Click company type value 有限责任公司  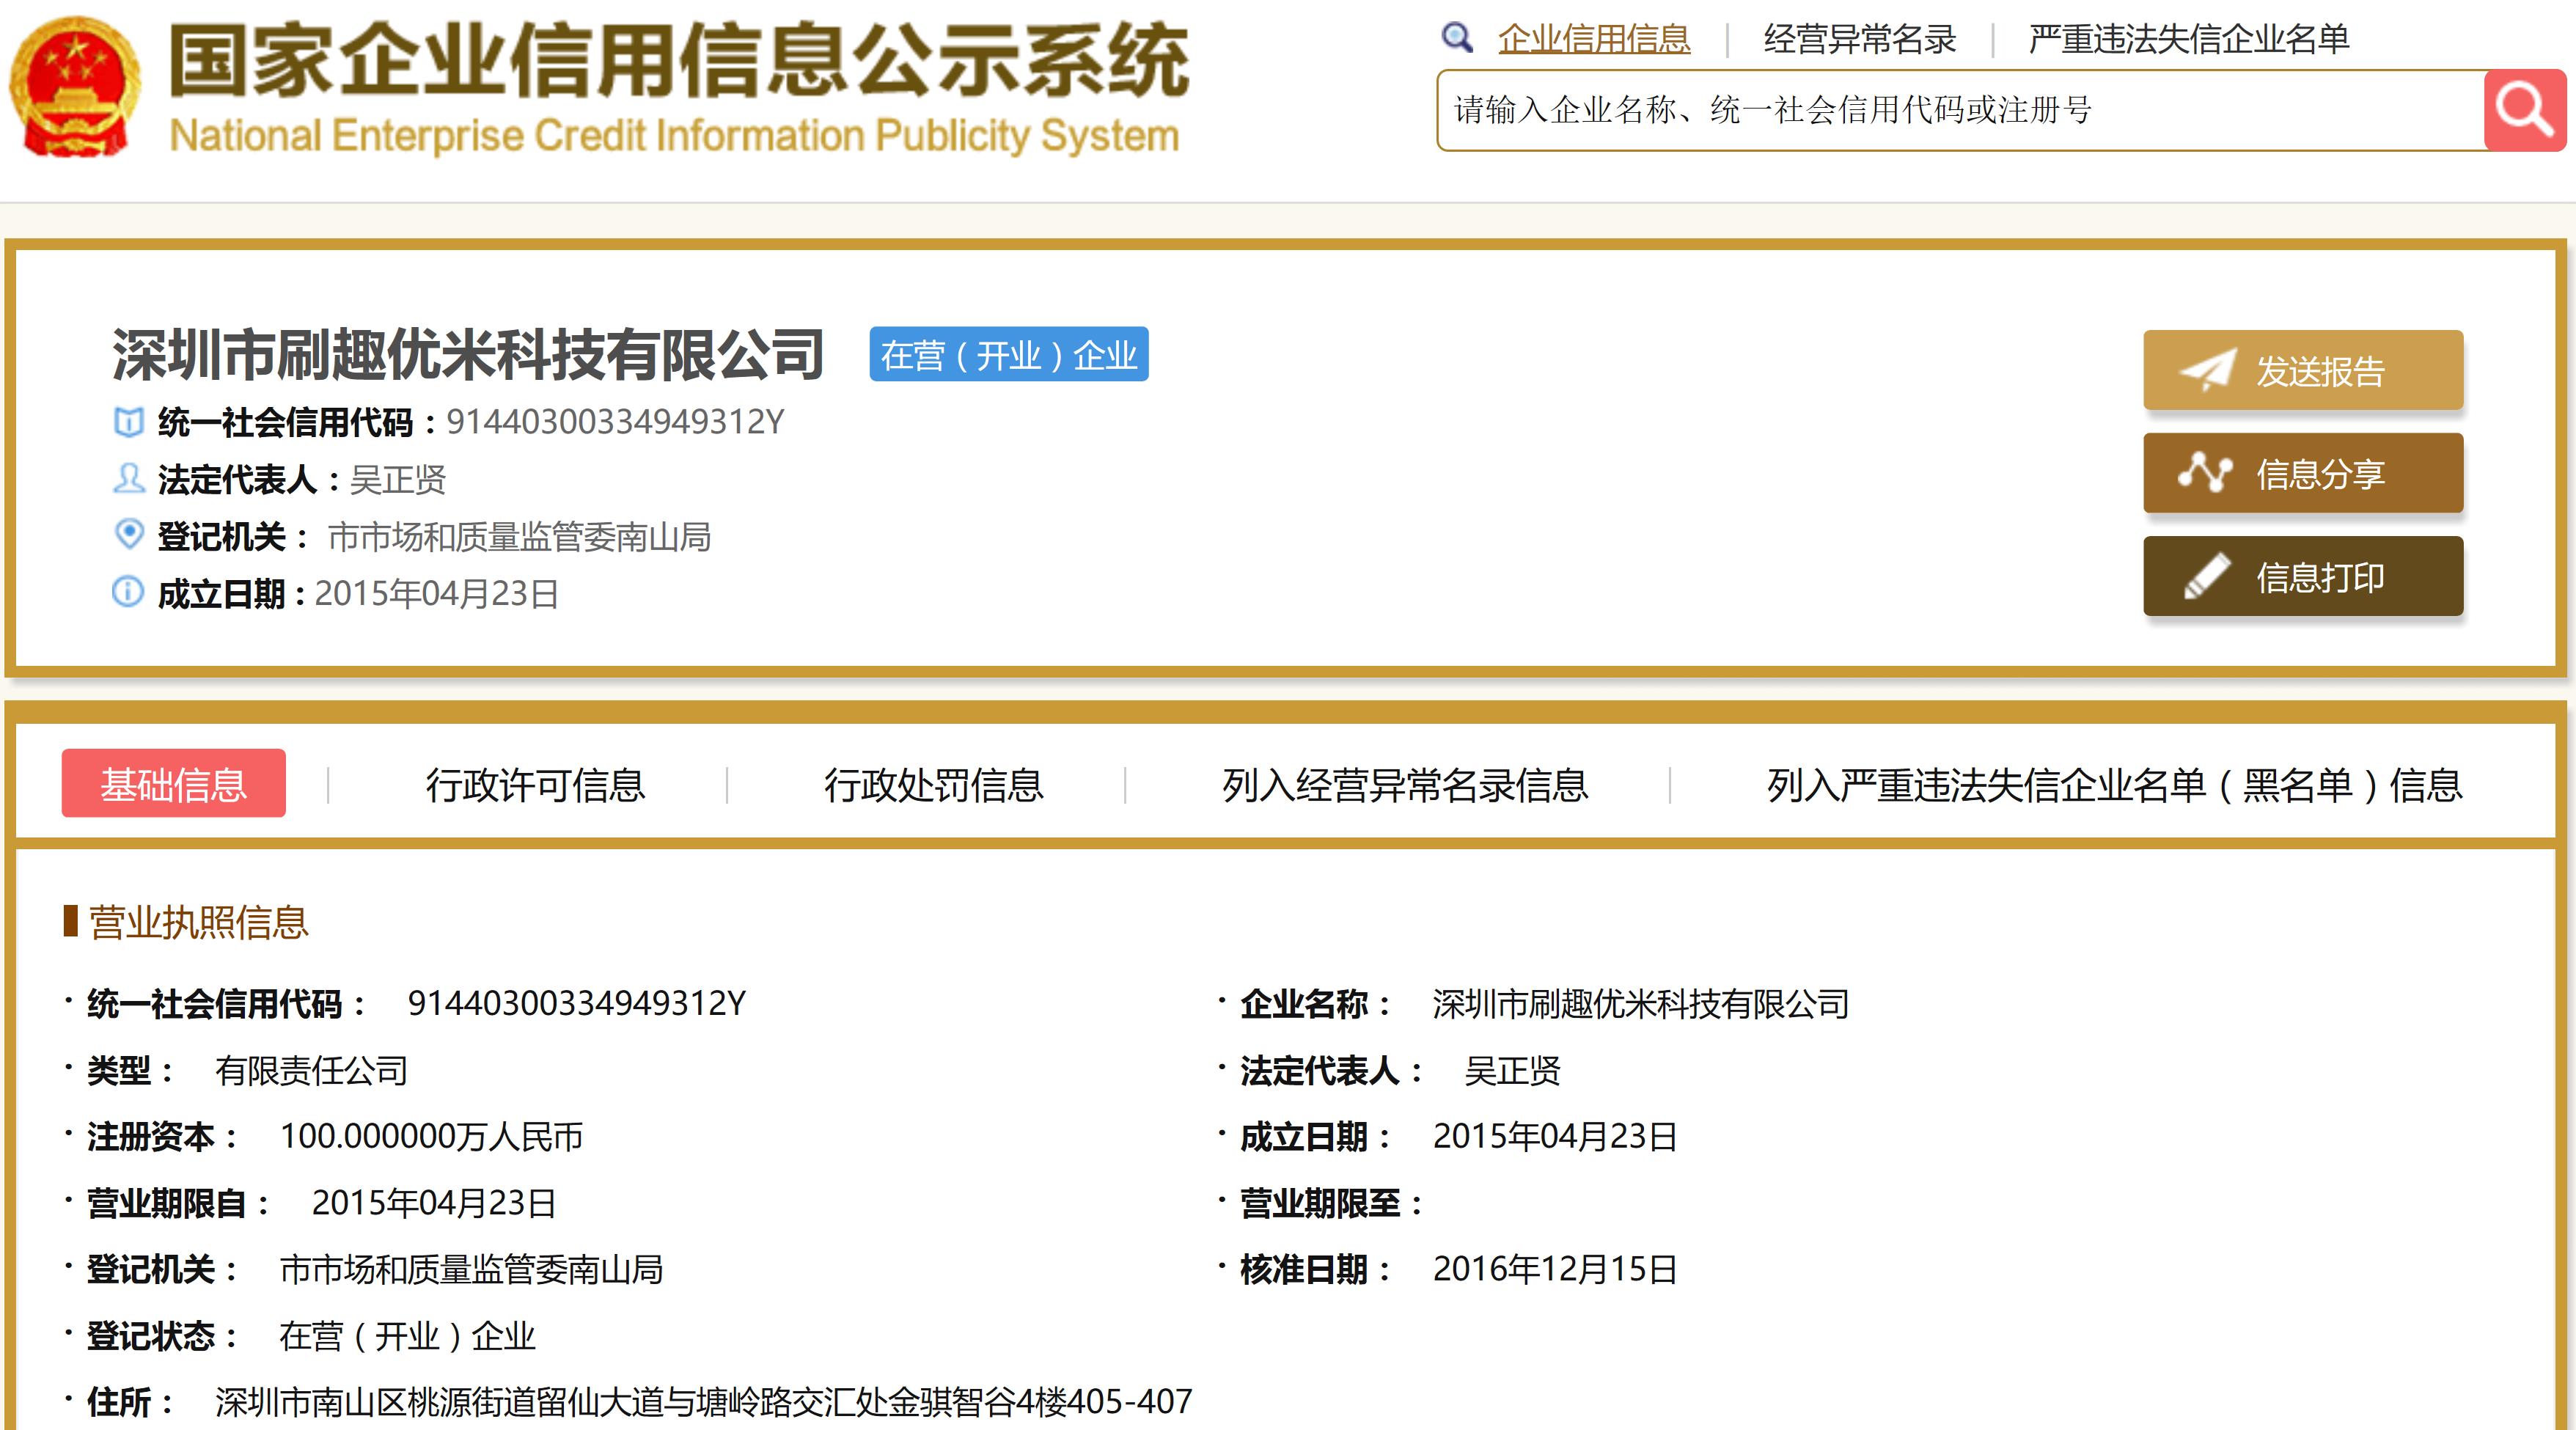311,1071
